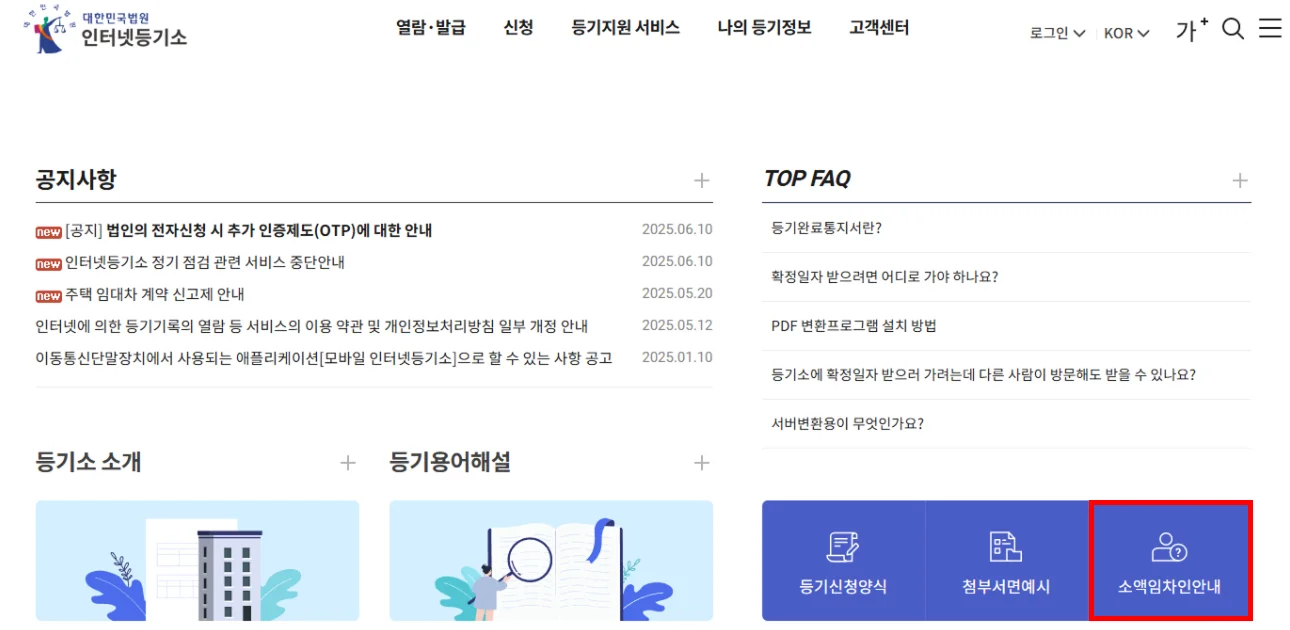Screen dimensions: 1290x630
Task: Click the 소액임차인안내 button label
Action: (1169, 587)
